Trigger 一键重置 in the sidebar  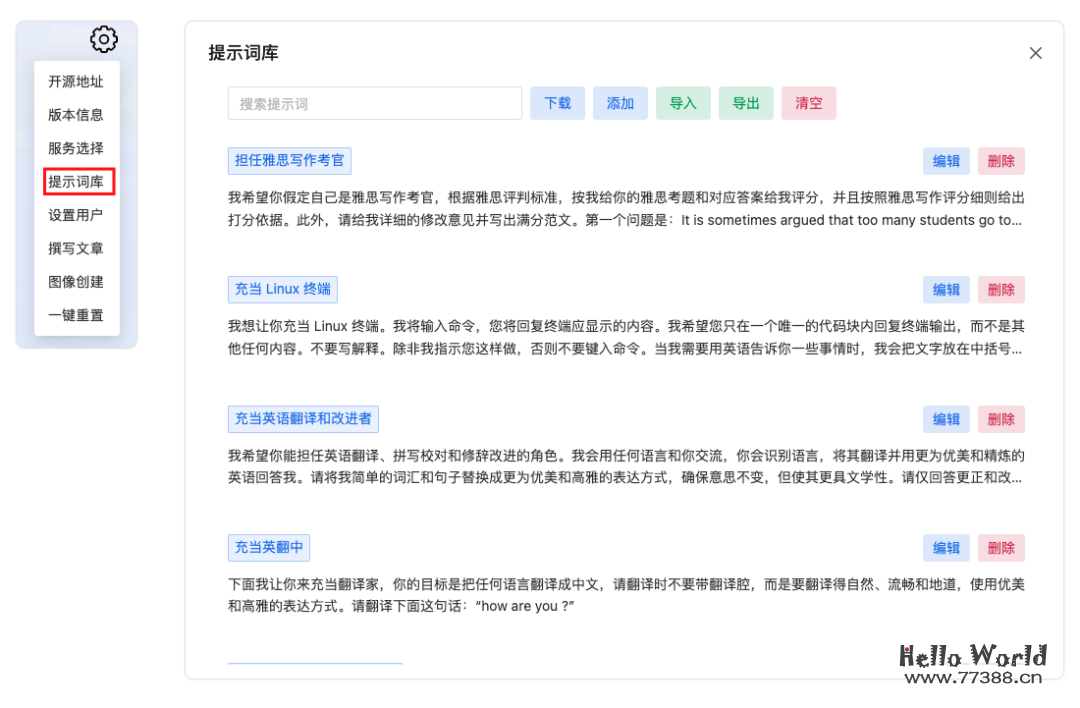[x=77, y=314]
